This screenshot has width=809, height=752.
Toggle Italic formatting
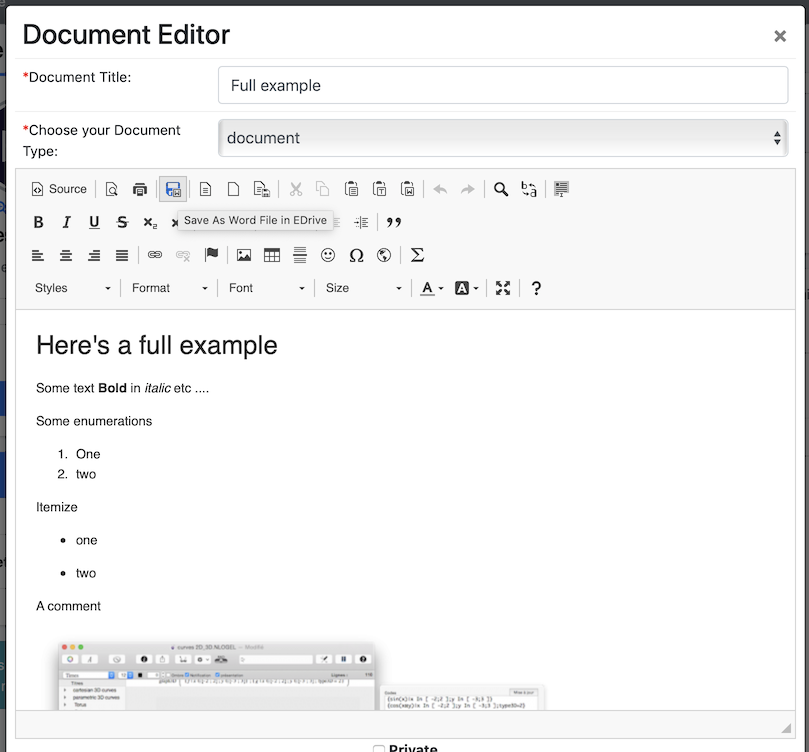[66, 222]
